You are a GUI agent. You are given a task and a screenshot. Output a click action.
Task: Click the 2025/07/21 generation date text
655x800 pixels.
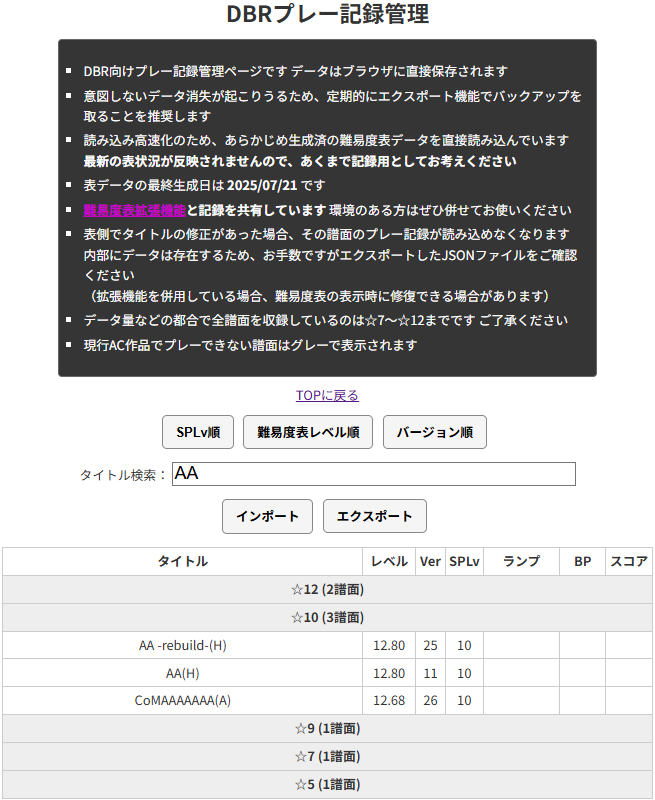pos(262,185)
